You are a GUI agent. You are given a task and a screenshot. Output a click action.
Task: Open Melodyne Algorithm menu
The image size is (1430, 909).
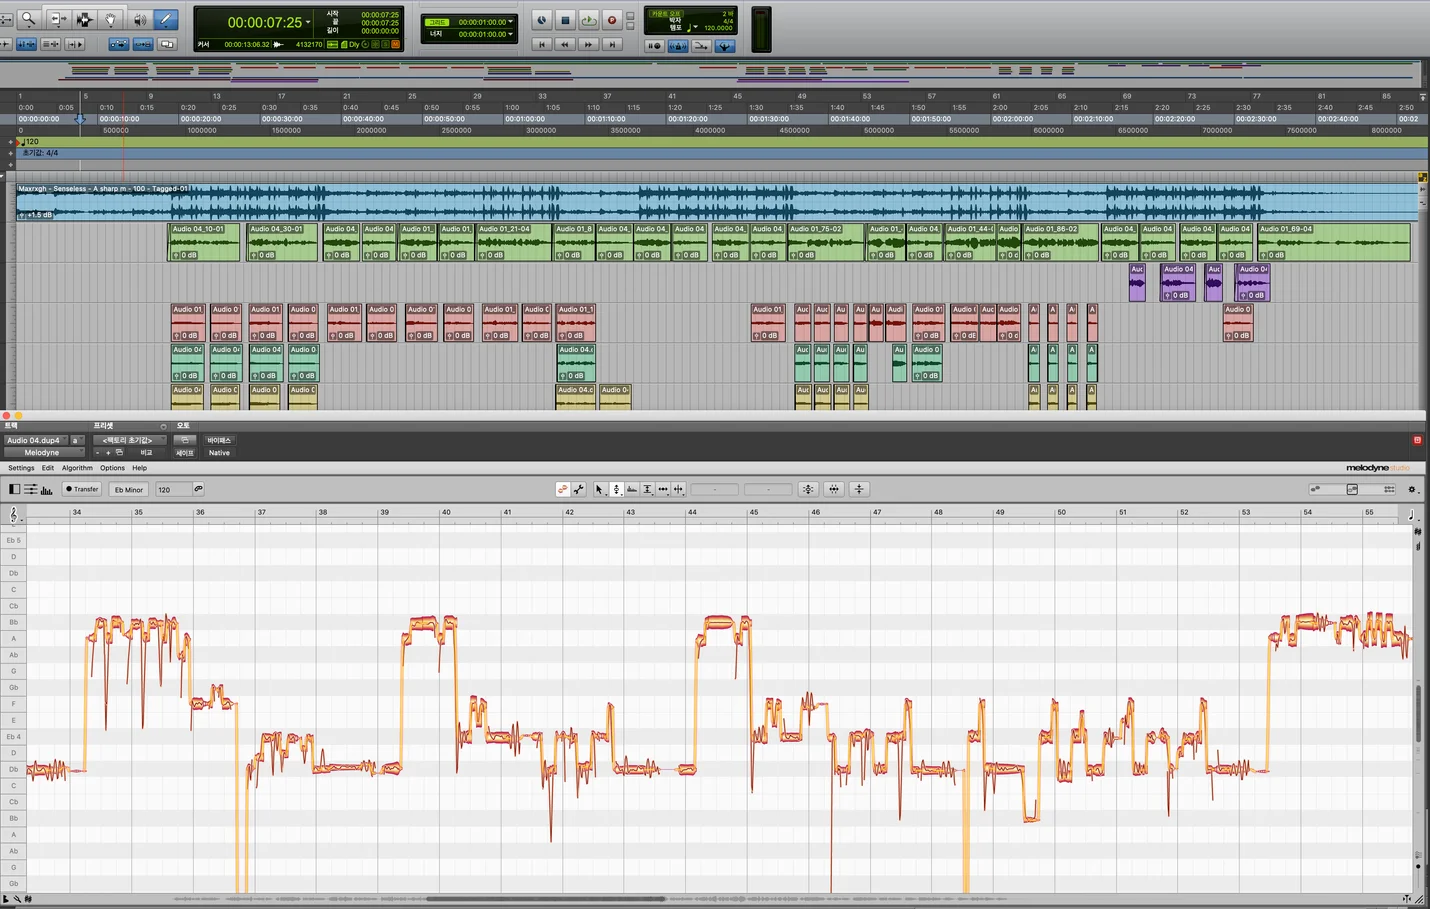pos(77,468)
